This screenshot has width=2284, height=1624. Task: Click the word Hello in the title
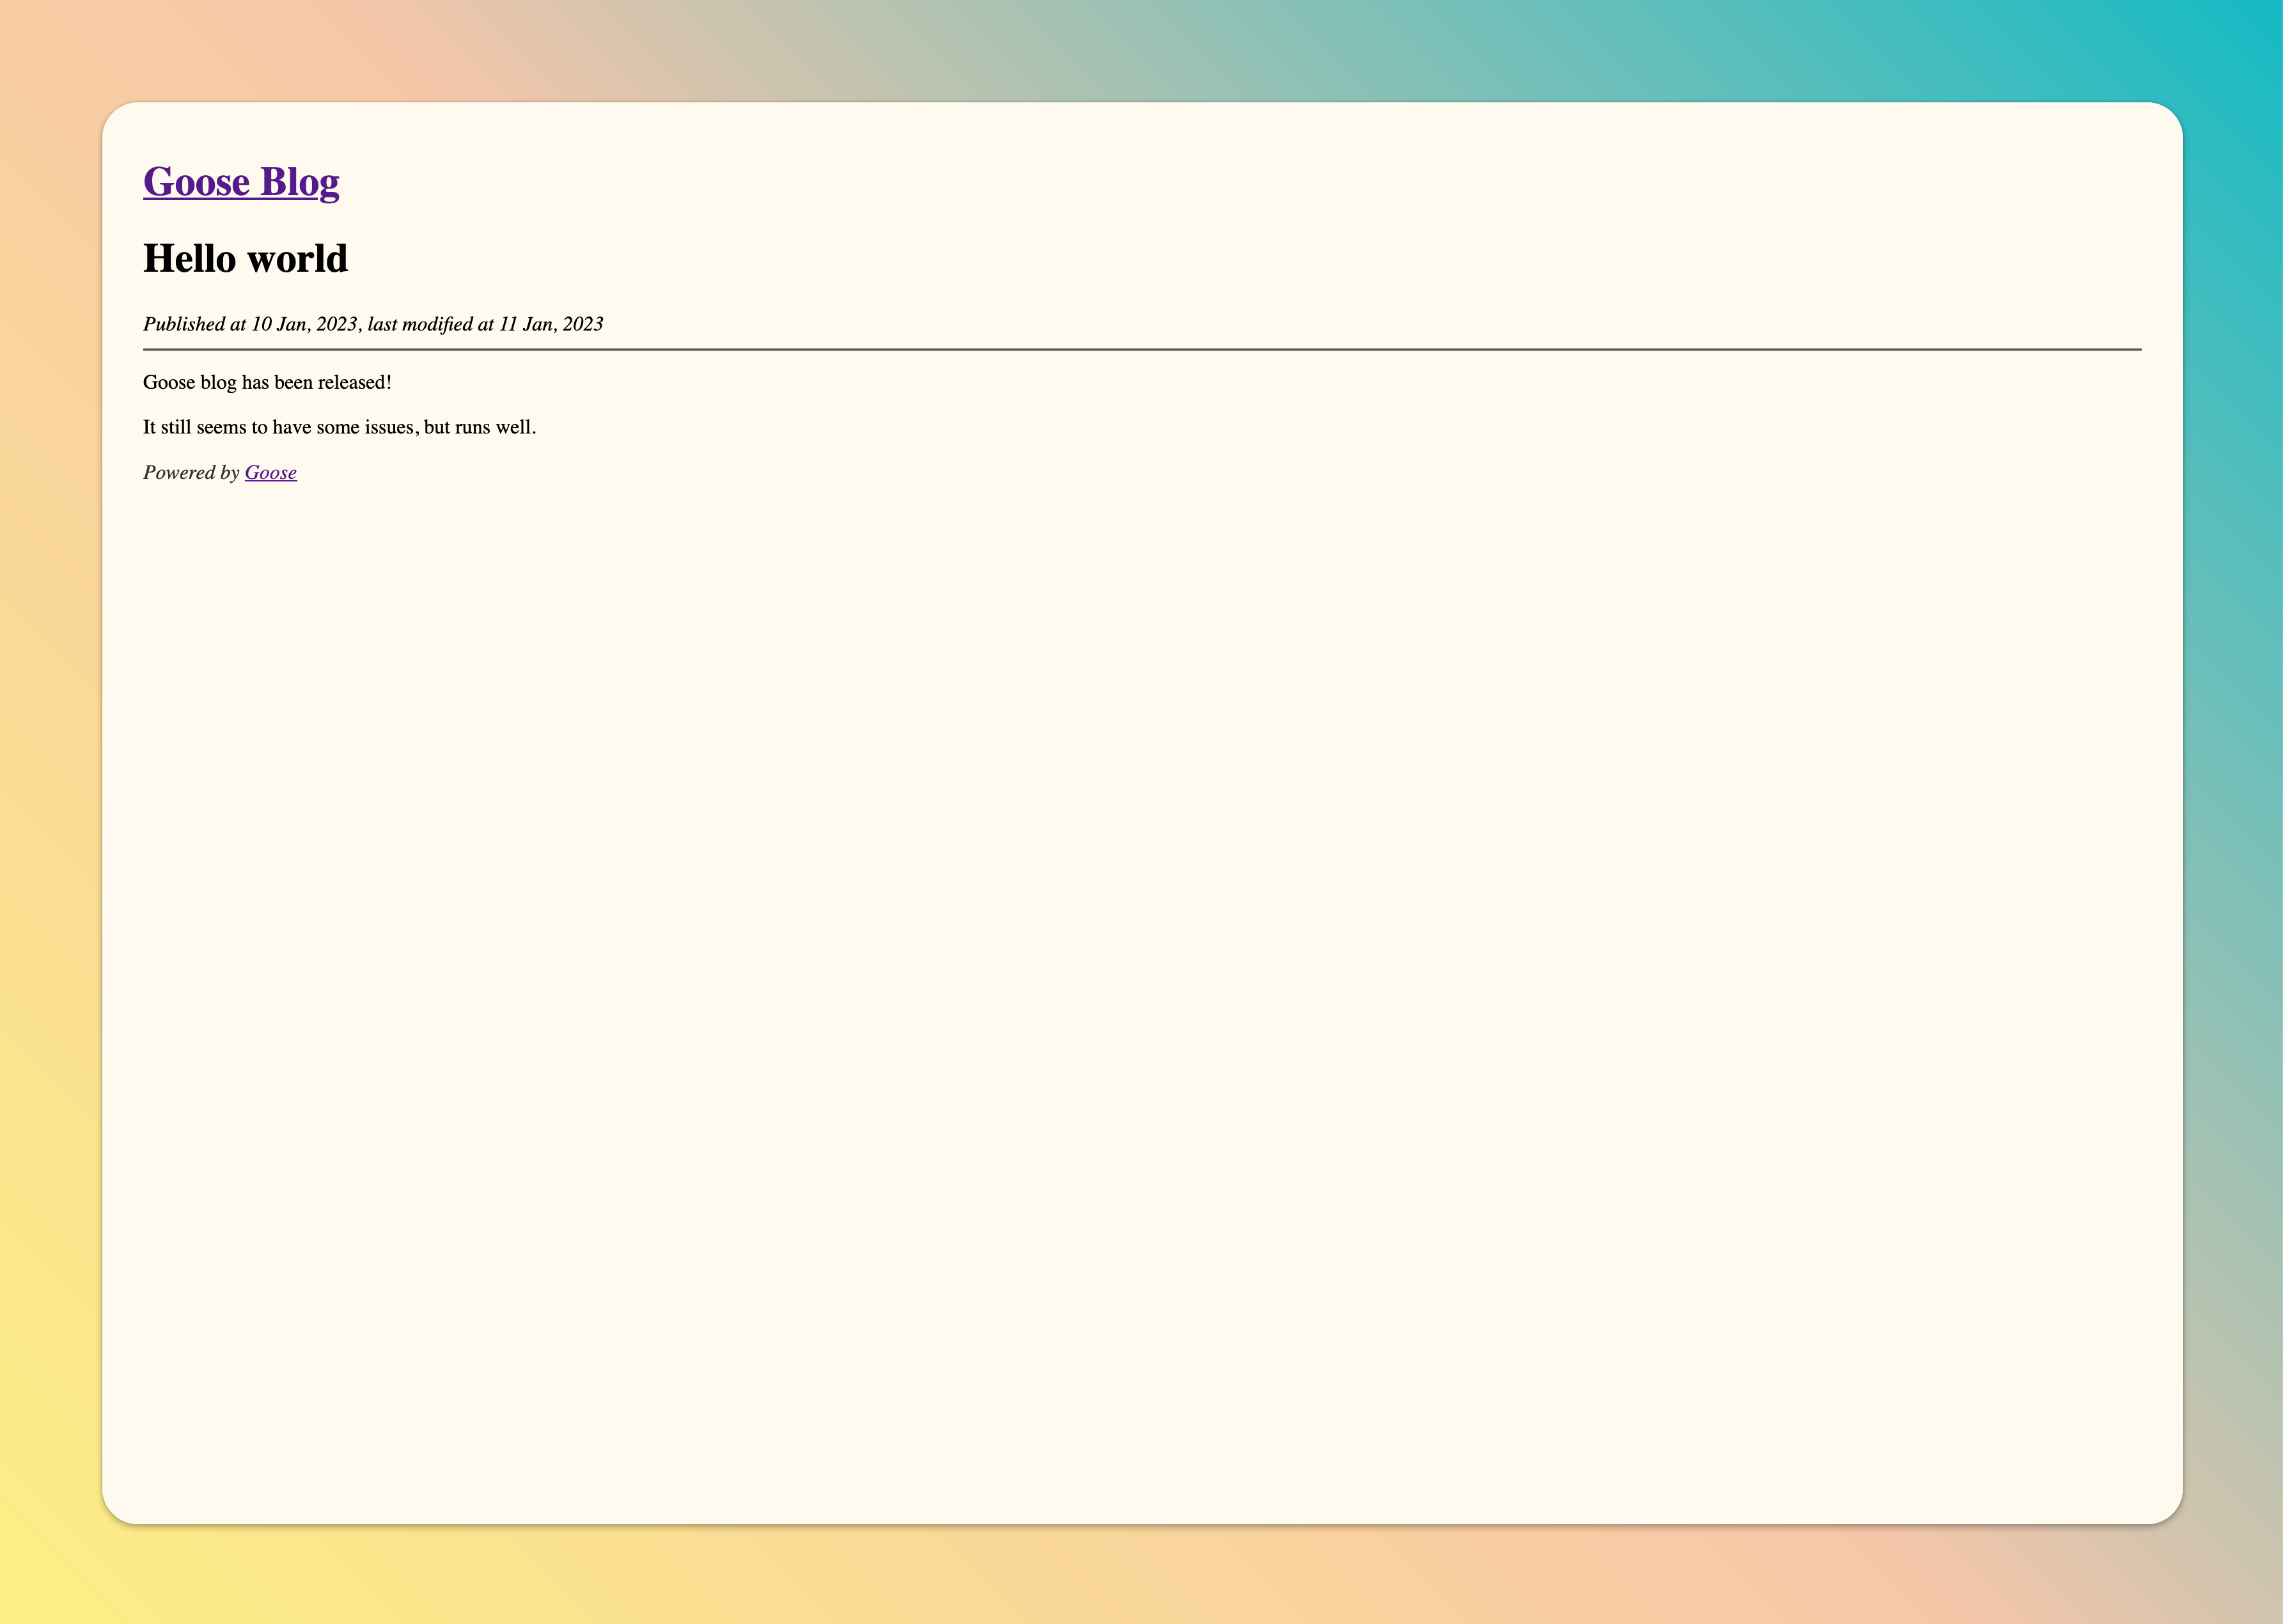click(190, 259)
